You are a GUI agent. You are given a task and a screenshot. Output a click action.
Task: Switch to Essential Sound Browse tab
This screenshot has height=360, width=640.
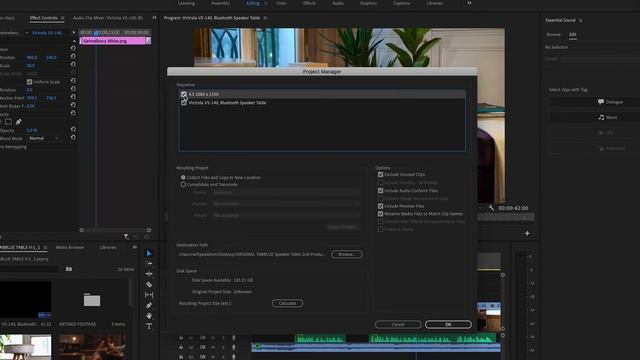[x=553, y=35]
